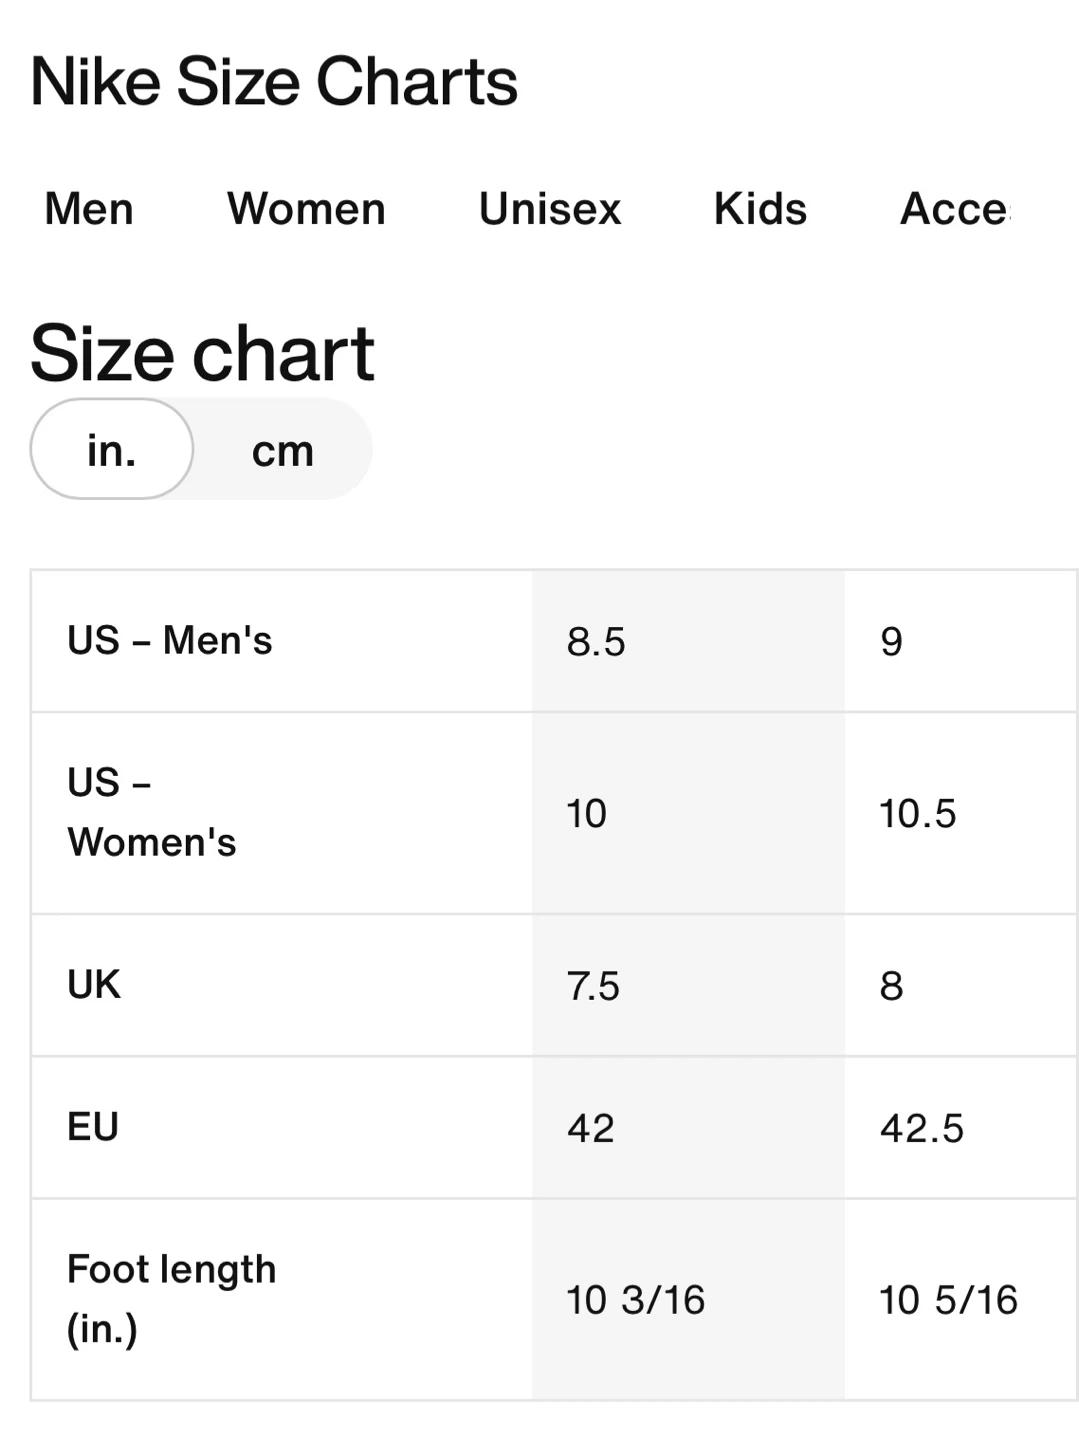The image size is (1079, 1440).
Task: Toggle measurement units to cm
Action: (x=283, y=450)
